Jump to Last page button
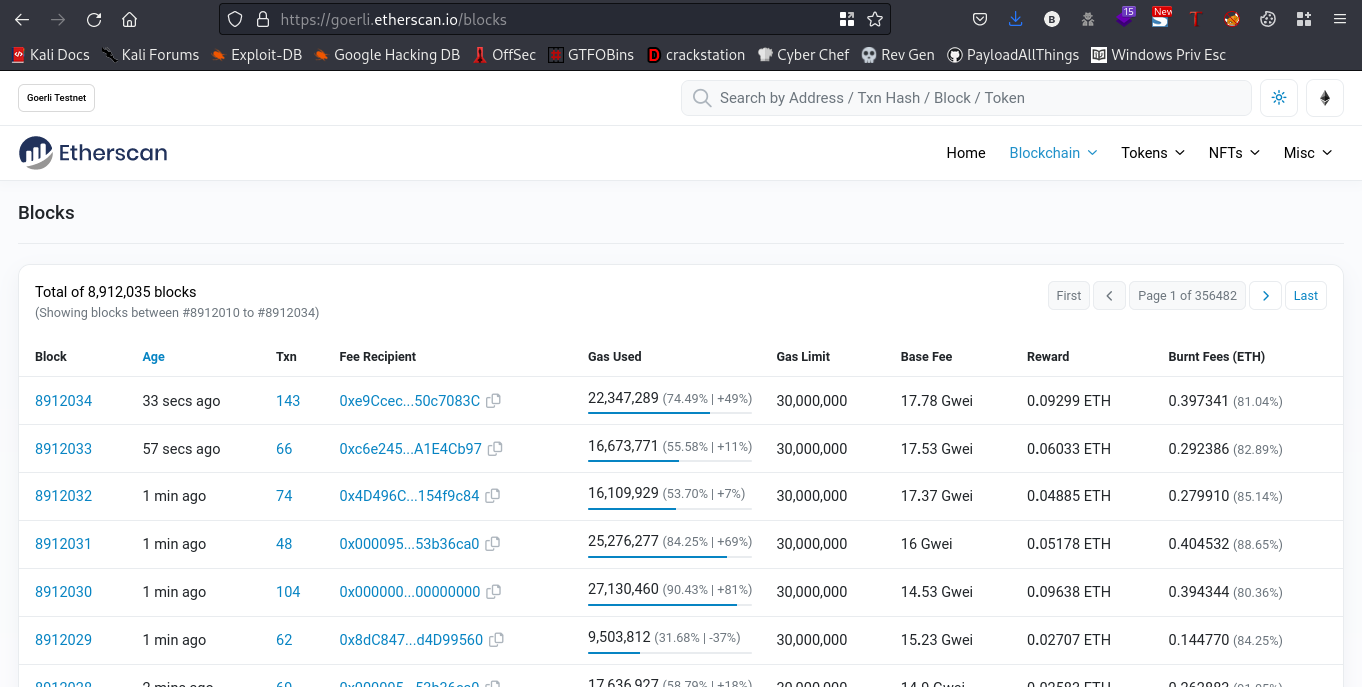 tap(1306, 295)
